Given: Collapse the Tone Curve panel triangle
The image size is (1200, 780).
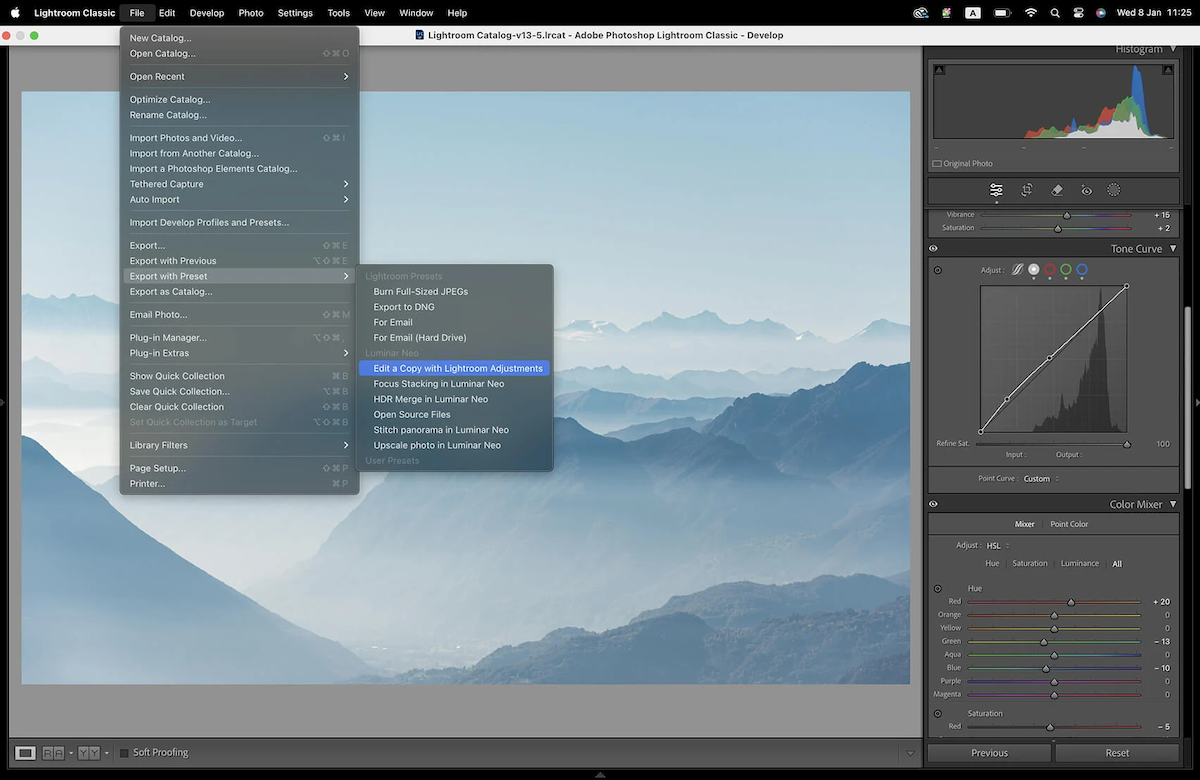Looking at the screenshot, I should tap(1172, 248).
